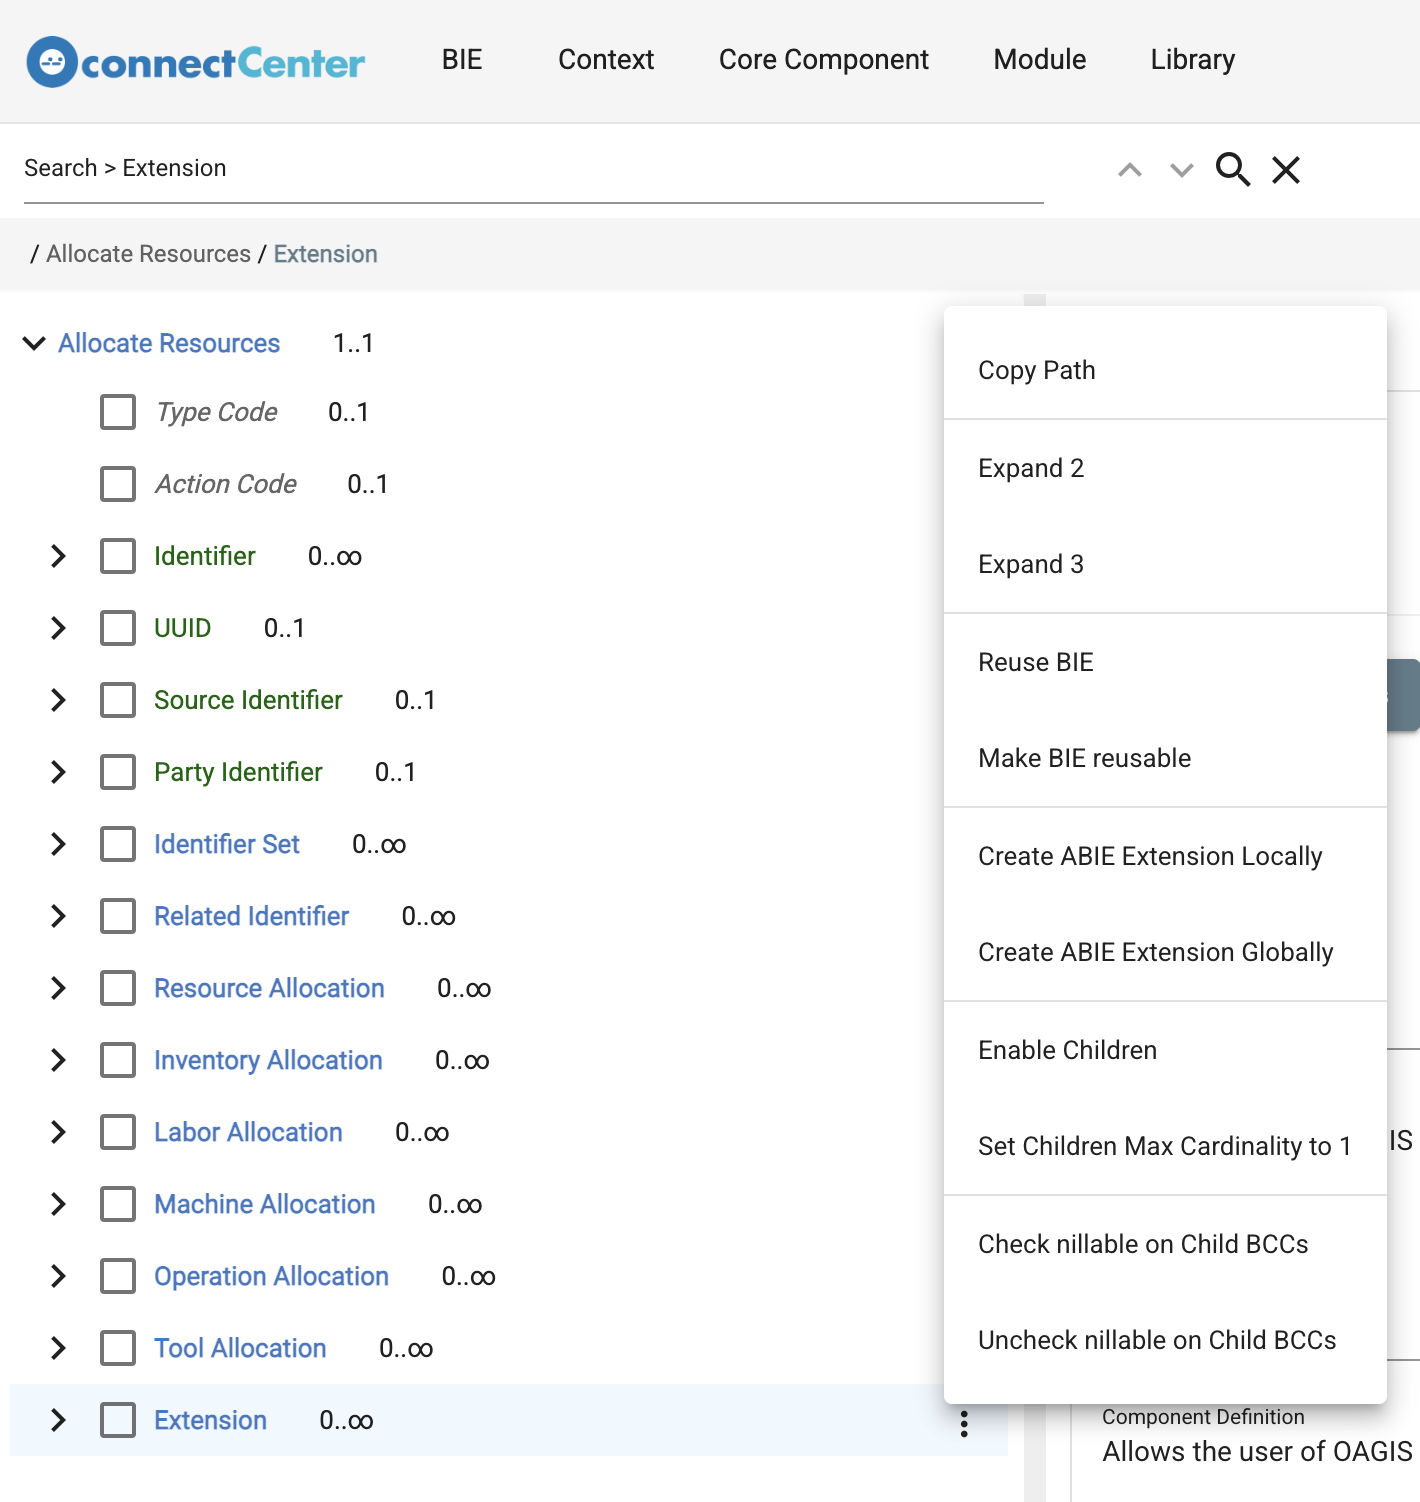Open three-dot menu on Extension row
The image size is (1420, 1502).
coord(964,1423)
